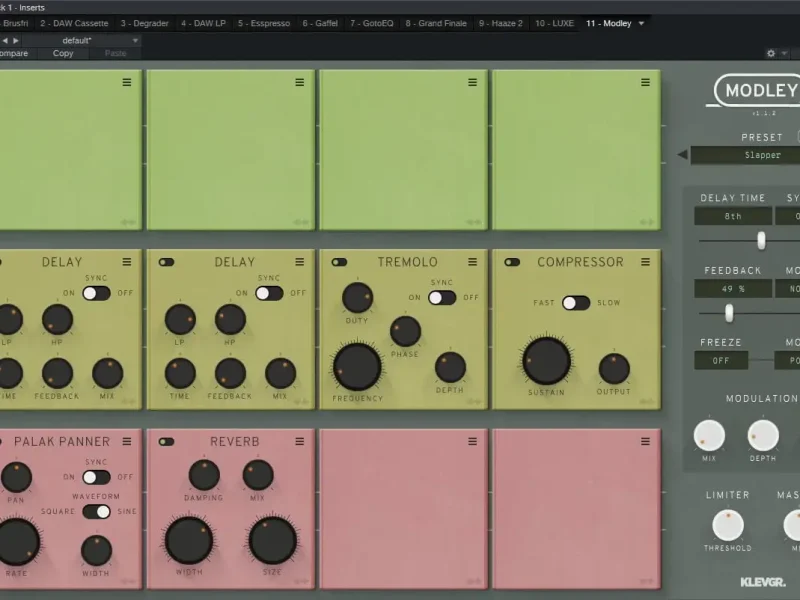This screenshot has height=600, width=800.
Task: Open the Delay Time 8th value selector
Action: coord(733,216)
